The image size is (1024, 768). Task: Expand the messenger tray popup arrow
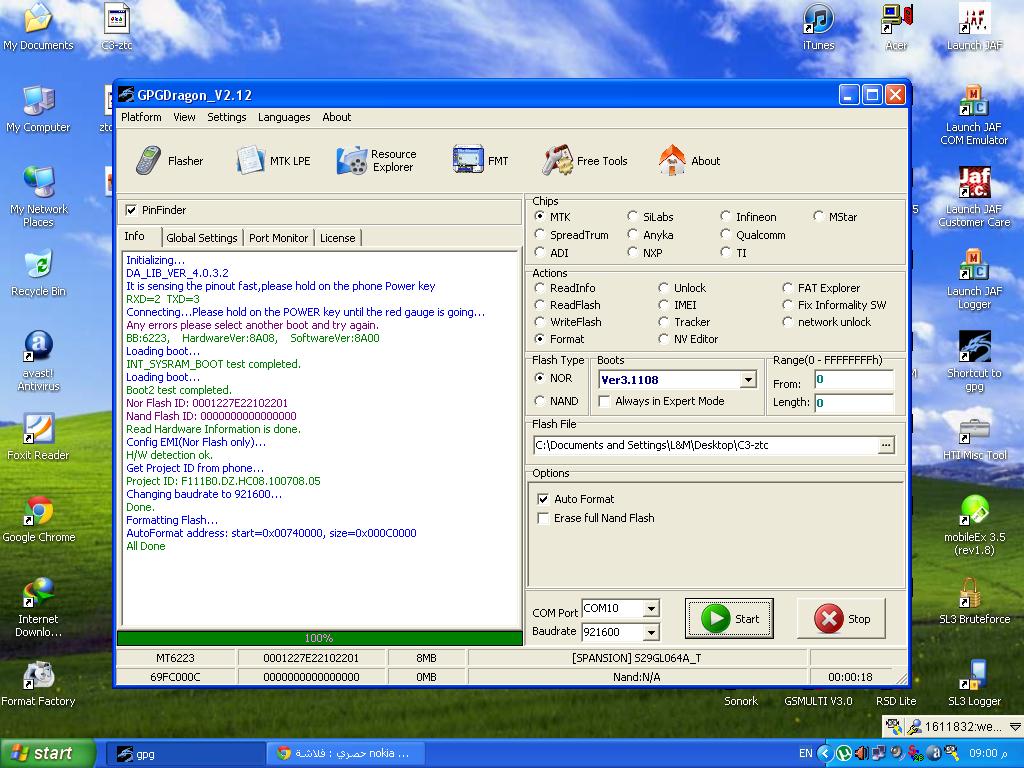1015,726
